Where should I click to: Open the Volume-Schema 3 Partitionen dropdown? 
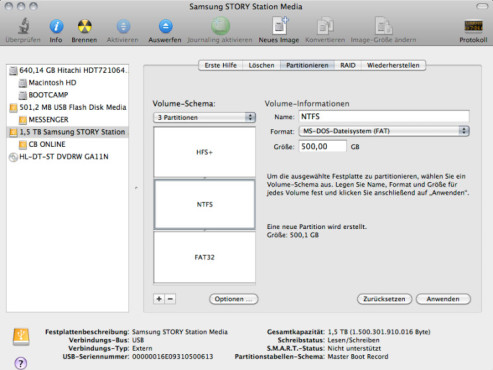pos(204,117)
